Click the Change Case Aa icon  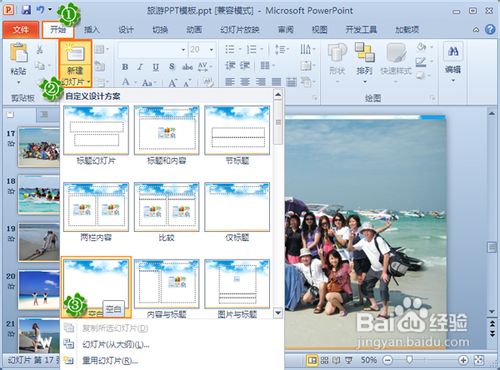coord(147,83)
